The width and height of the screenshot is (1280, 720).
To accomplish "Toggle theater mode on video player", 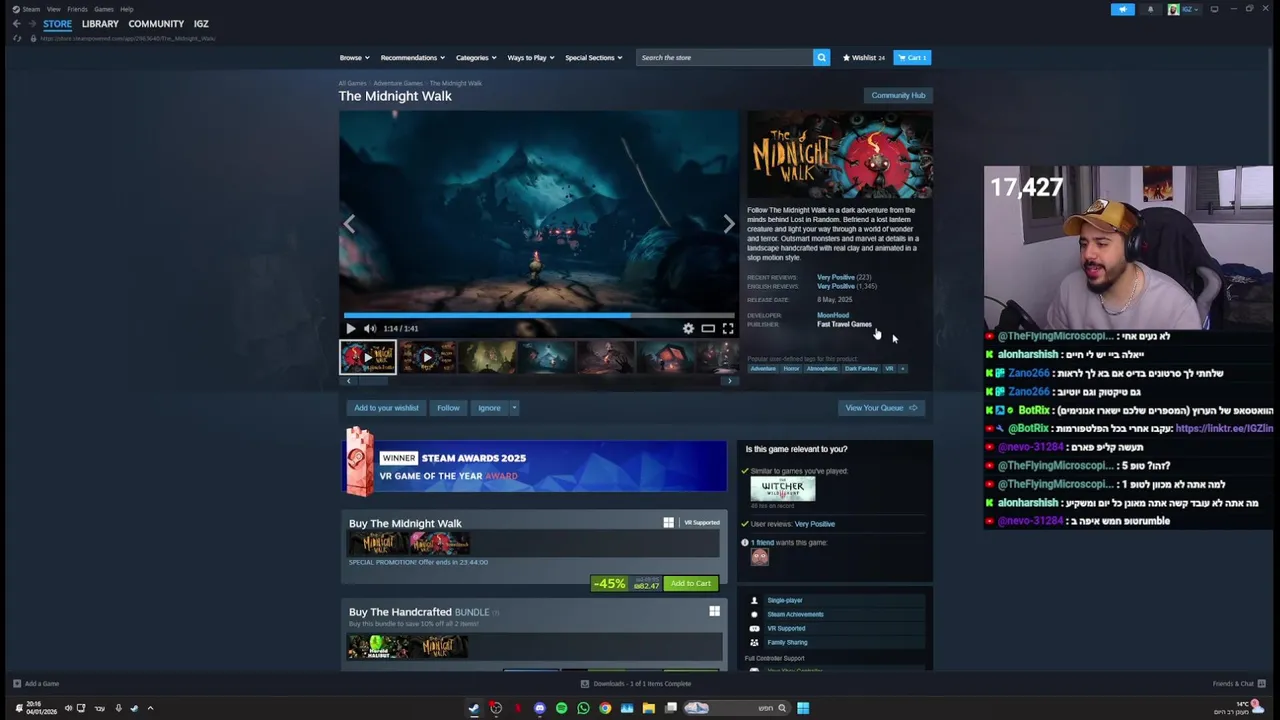I will click(x=708, y=328).
